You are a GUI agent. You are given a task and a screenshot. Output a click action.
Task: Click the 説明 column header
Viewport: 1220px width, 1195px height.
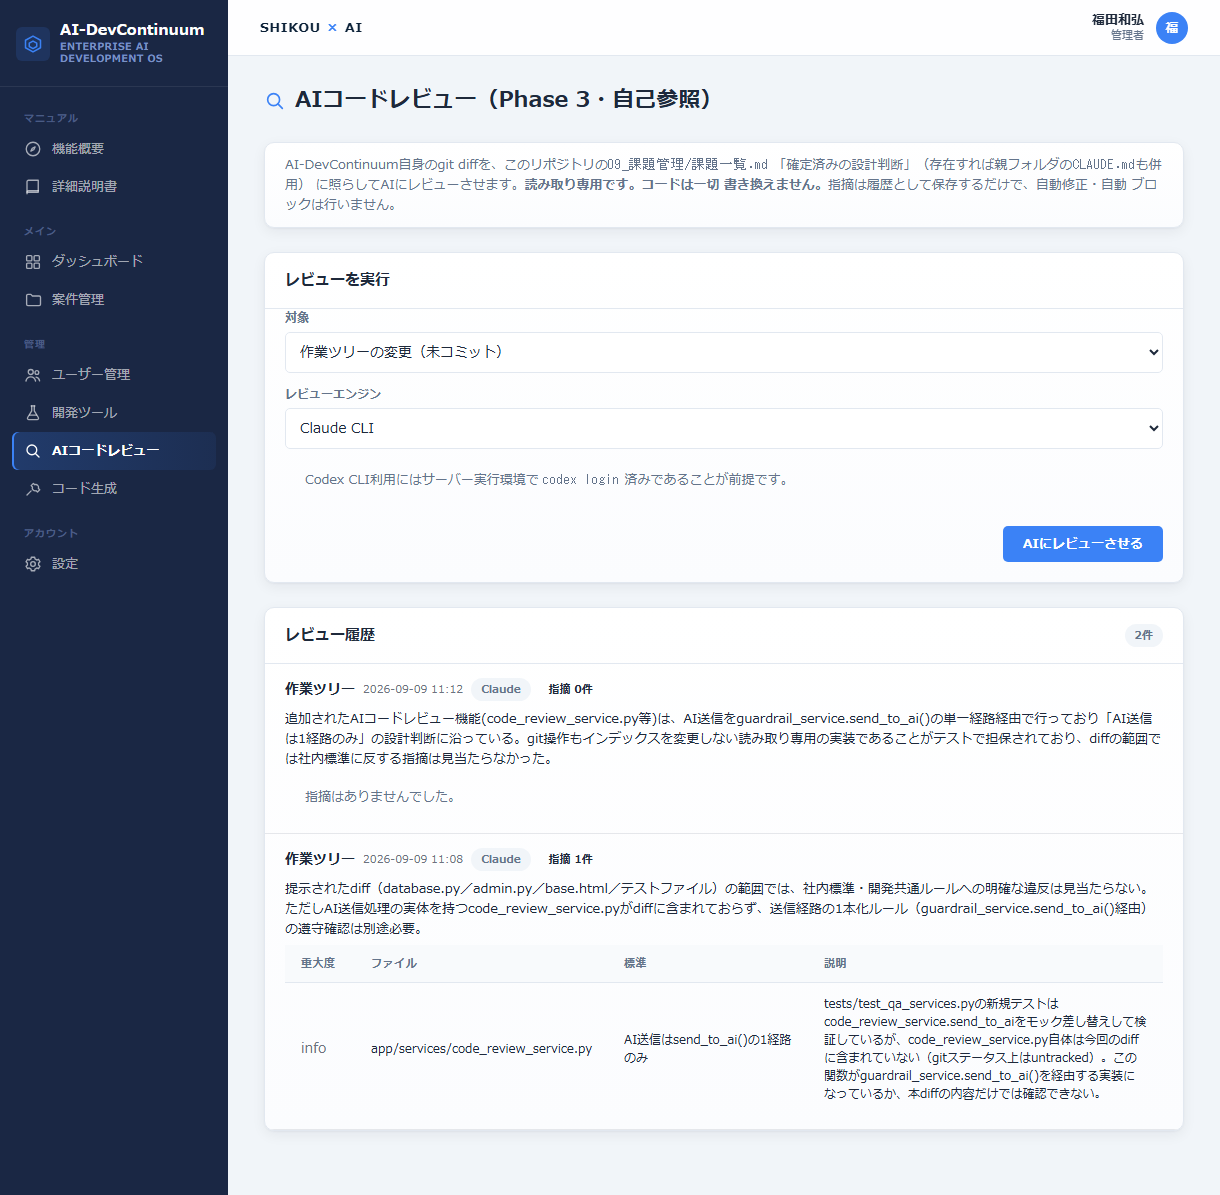click(835, 963)
